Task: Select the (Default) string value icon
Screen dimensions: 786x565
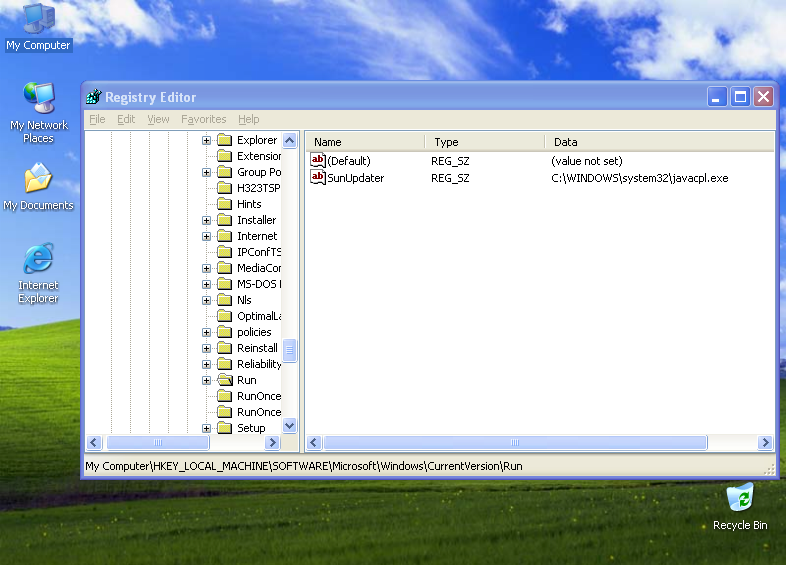Action: click(318, 160)
